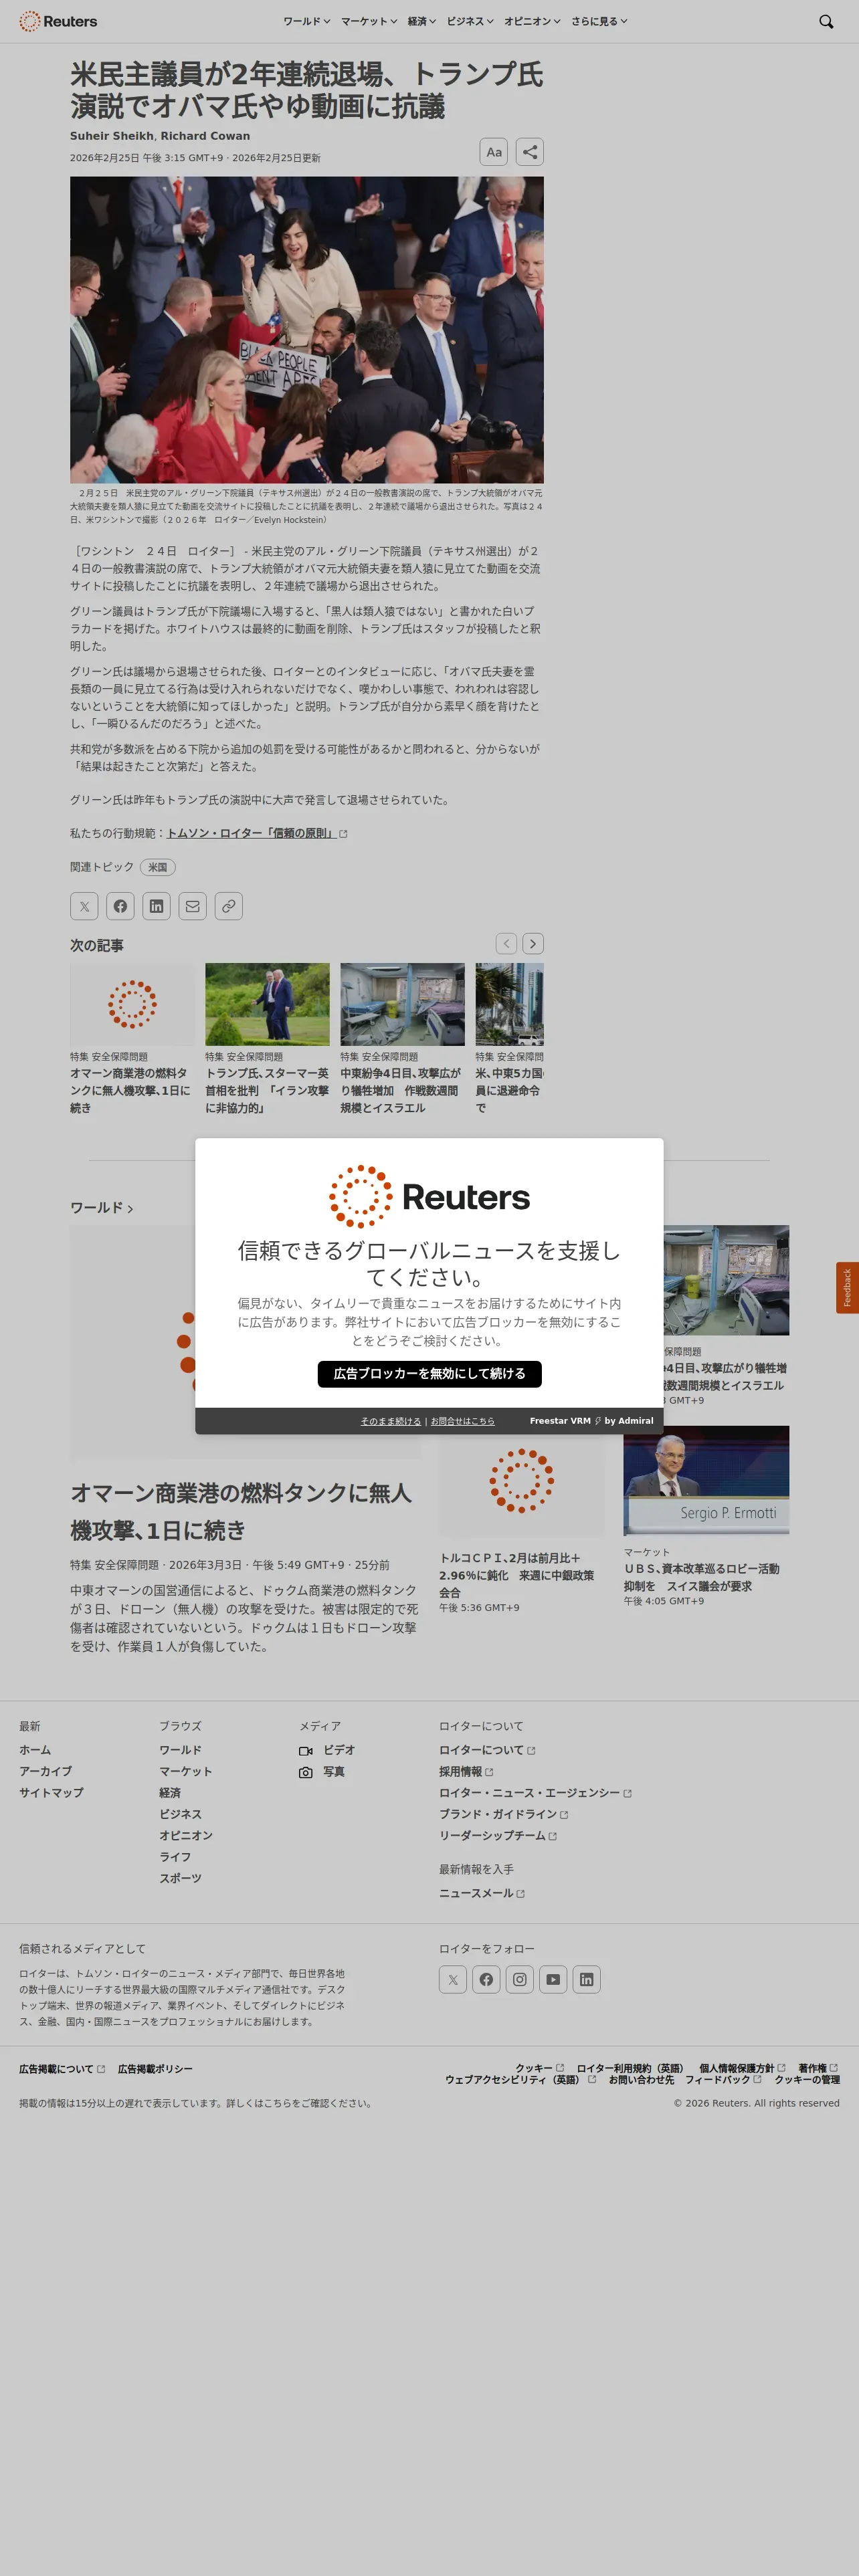Open クッキーの管理 footer link
Screen dimensions: 859x2576
coord(807,2079)
